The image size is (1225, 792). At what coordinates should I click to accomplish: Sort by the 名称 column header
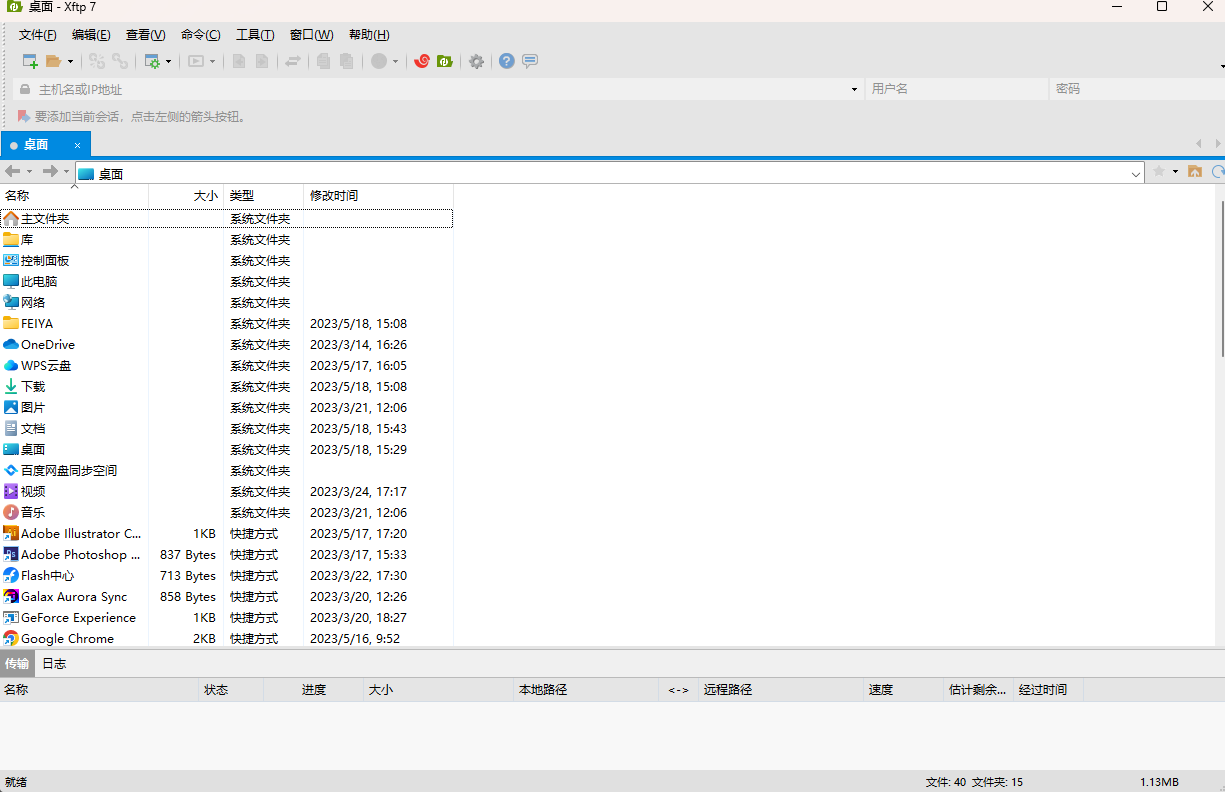[74, 195]
